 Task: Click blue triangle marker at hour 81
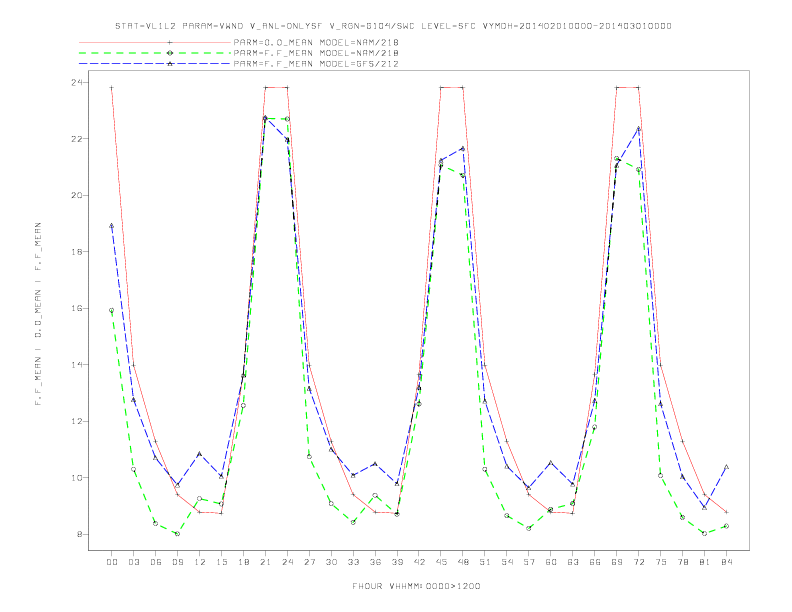tap(705, 507)
